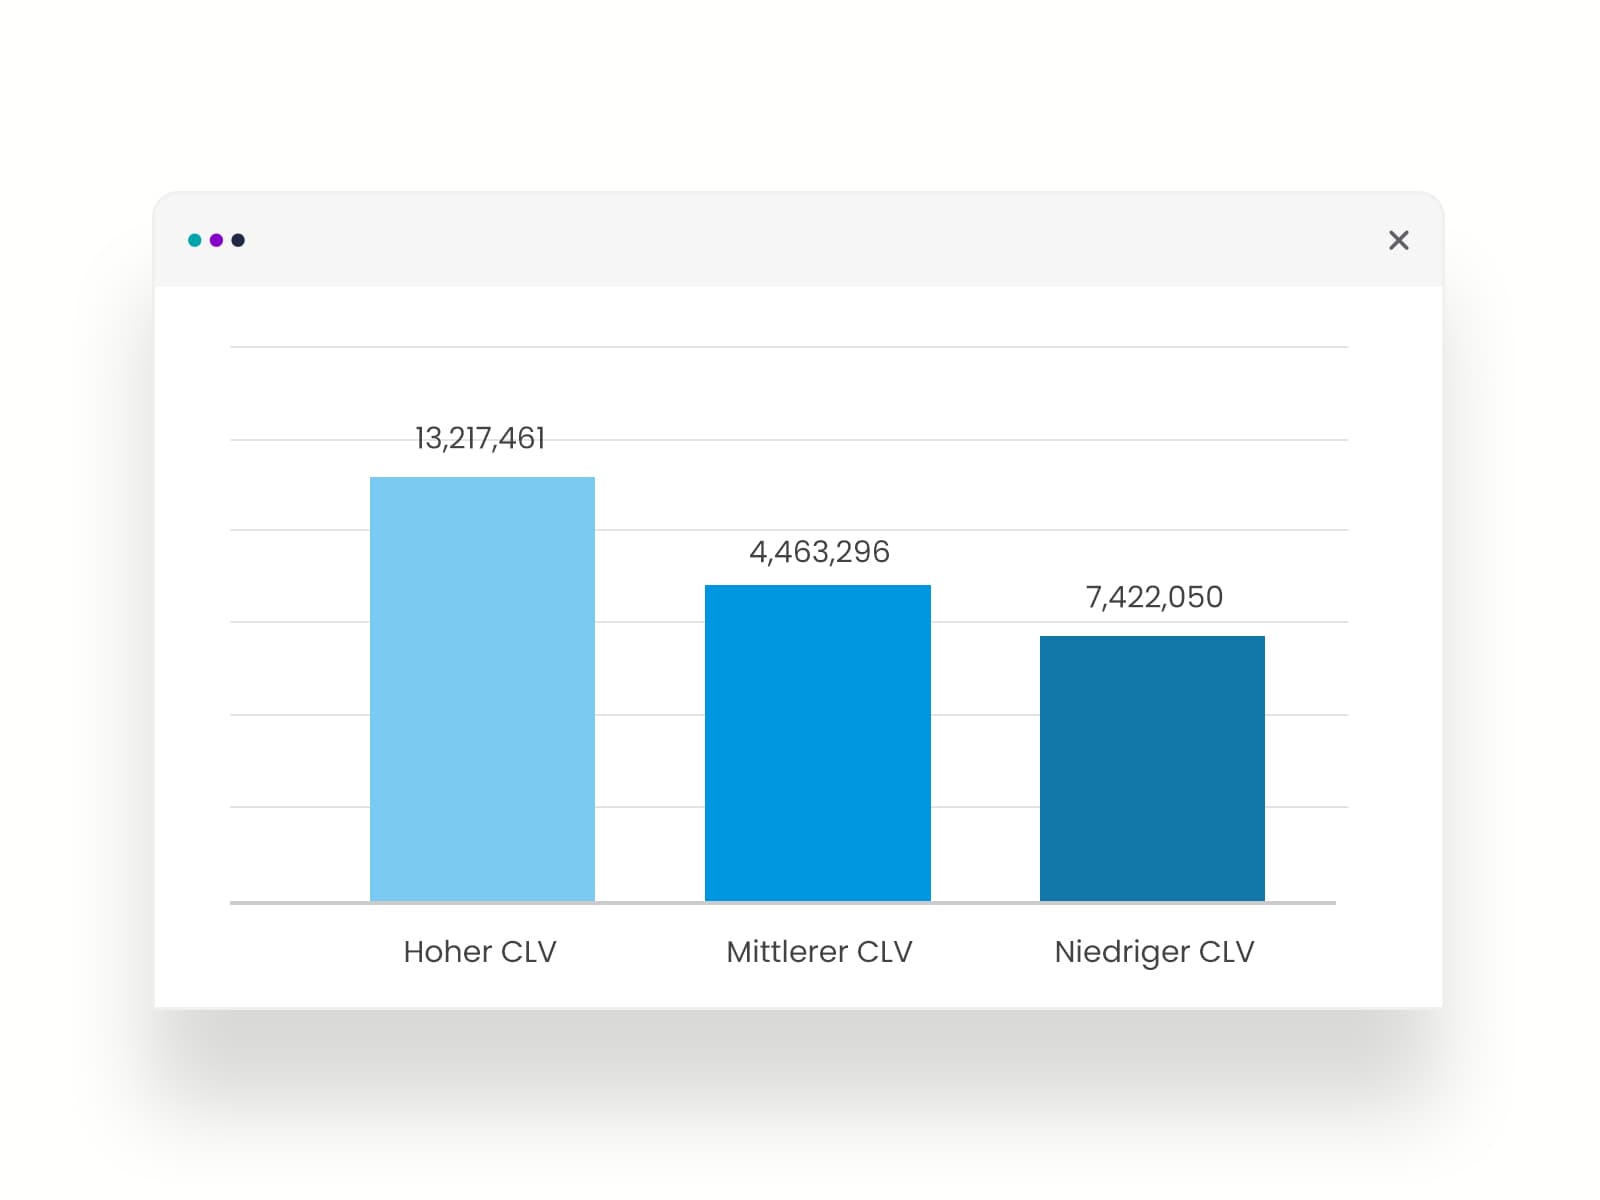Click the gap between Mittlerer and Niedriger bars
Image resolution: width=1600 pixels, height=1200 pixels.
[985, 750]
